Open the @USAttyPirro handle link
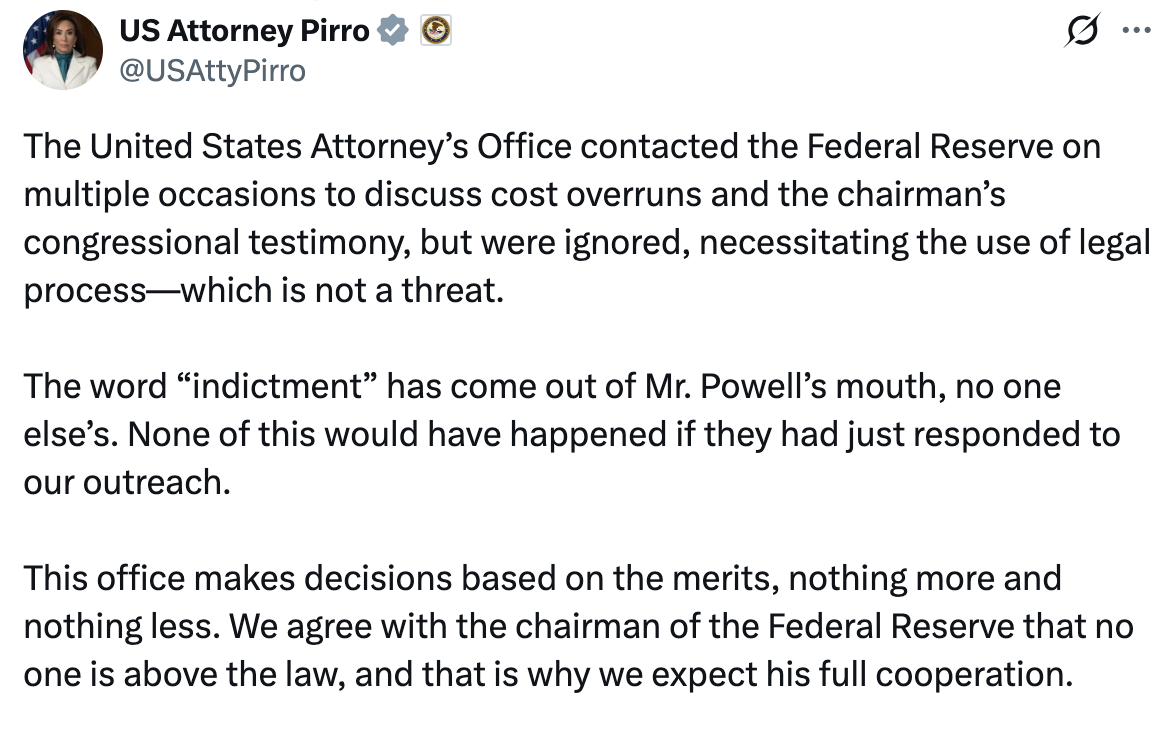This screenshot has width=1164, height=734. point(212,70)
